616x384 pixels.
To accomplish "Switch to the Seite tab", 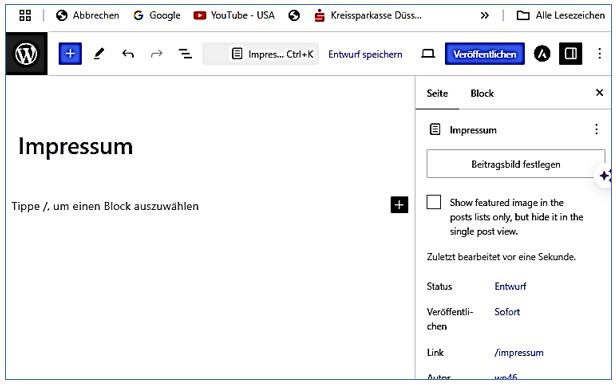I will point(437,94).
